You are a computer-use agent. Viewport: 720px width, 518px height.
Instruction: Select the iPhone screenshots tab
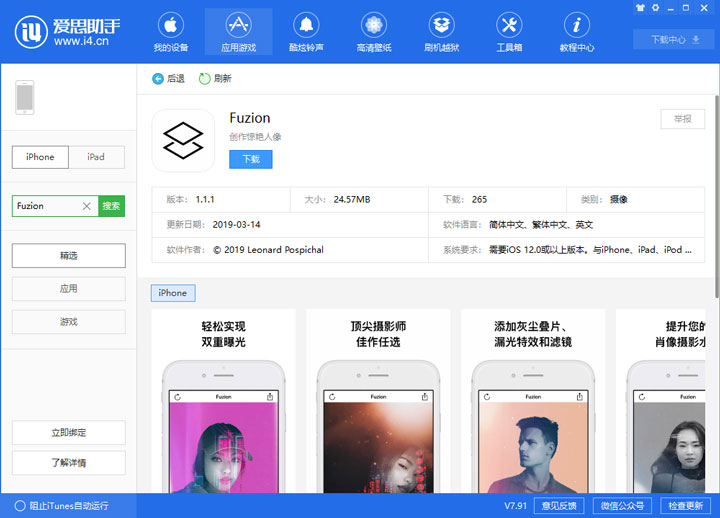click(x=173, y=293)
